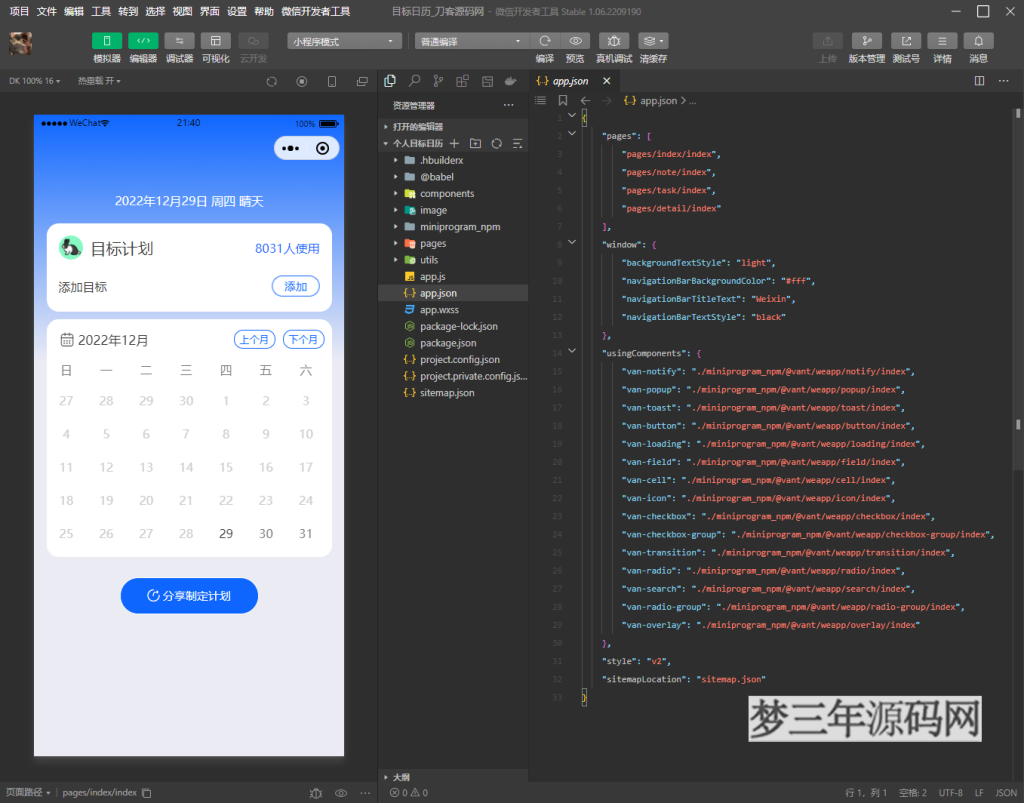1024x803 pixels.
Task: Open the 小程序模式 mode dropdown
Action: [344, 40]
